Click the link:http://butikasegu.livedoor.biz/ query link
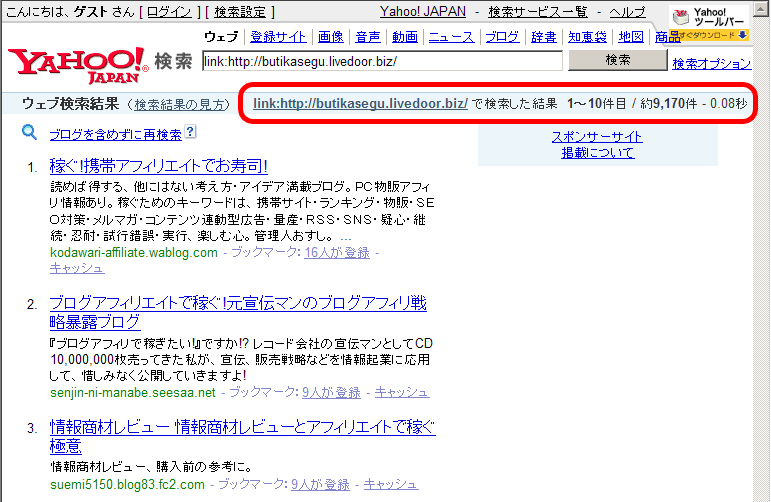The image size is (771, 502). [360, 103]
